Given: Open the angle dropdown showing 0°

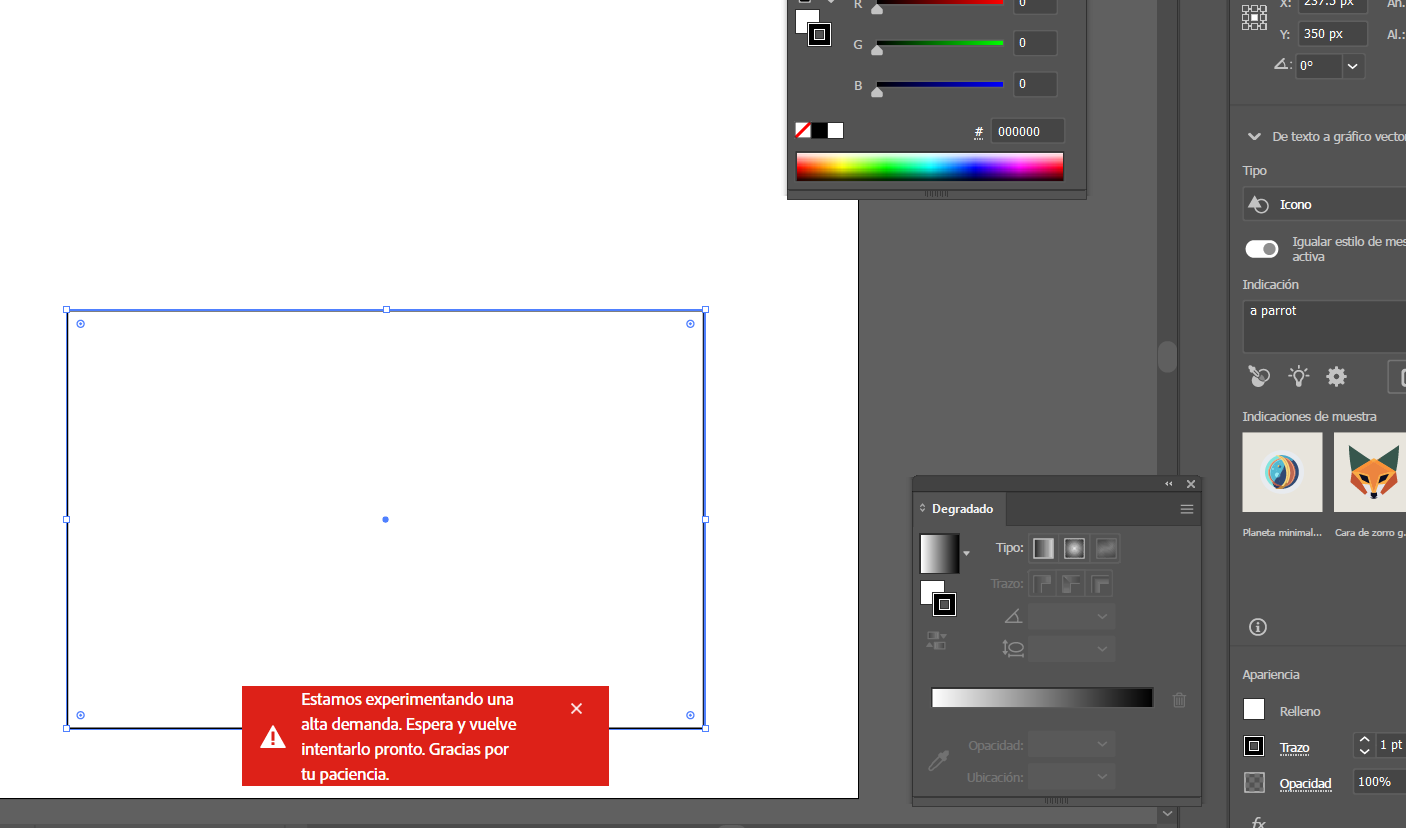Looking at the screenshot, I should click(x=1352, y=66).
